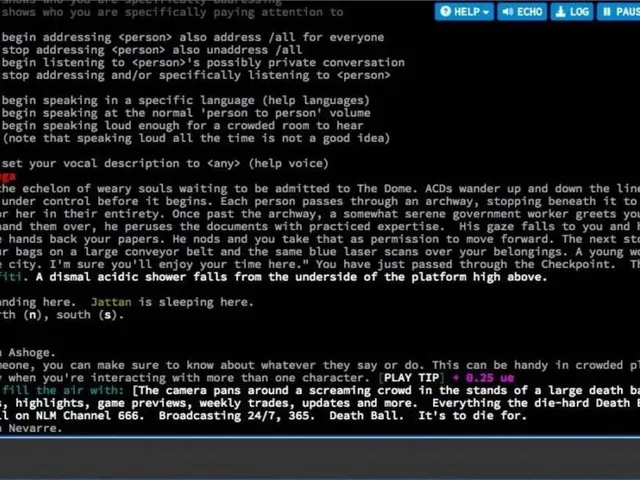Expand the HELP dropdown caret
640x480 pixels.
[486, 12]
